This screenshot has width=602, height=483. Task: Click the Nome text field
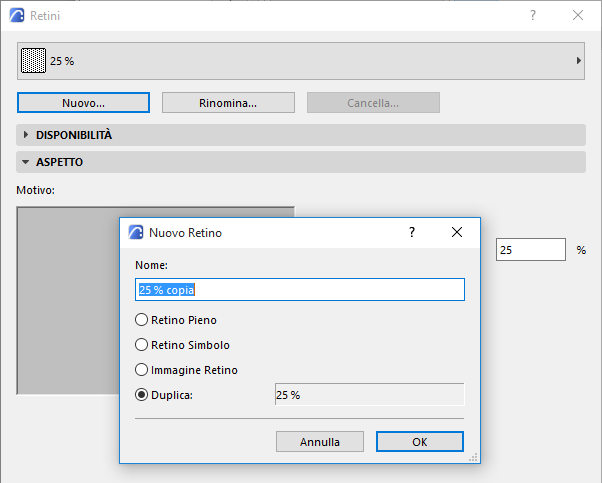tap(300, 289)
